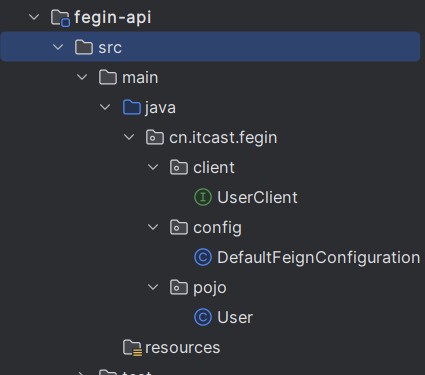The height and width of the screenshot is (375, 425).
Task: Collapse the cn.itcast.fegin package chevron
Action: (x=129, y=137)
